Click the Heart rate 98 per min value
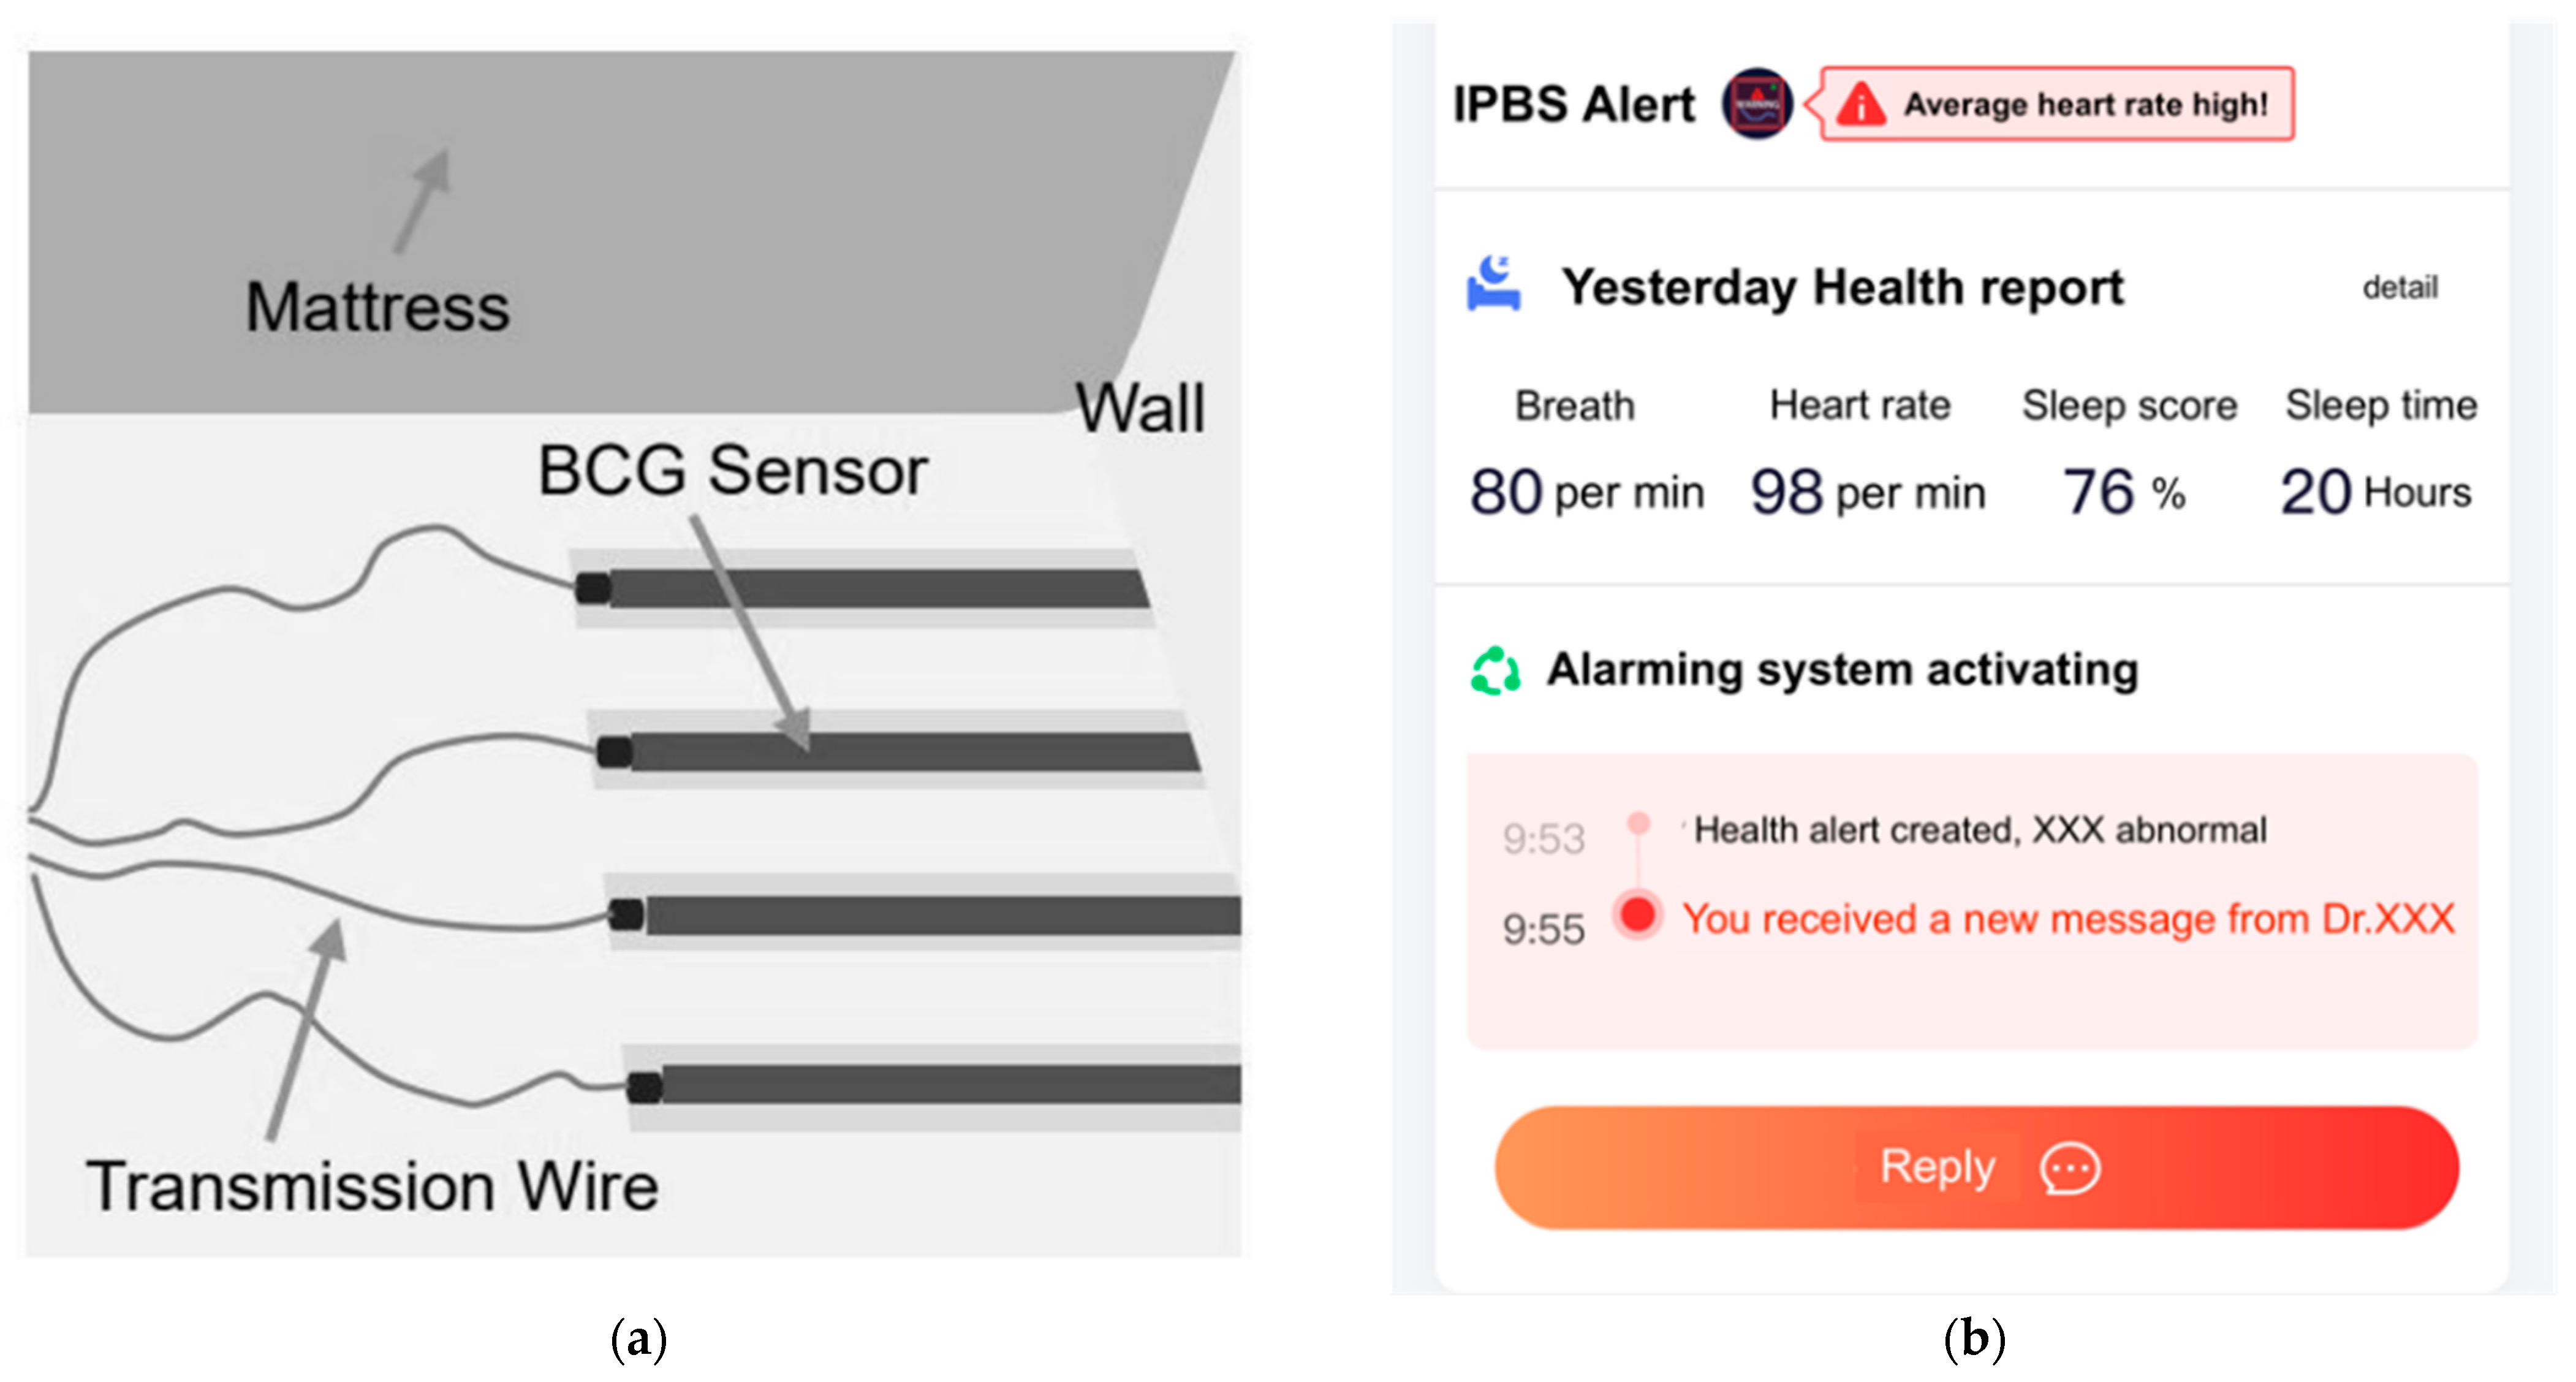Screen dimensions: 2576x1382 (x=1866, y=492)
